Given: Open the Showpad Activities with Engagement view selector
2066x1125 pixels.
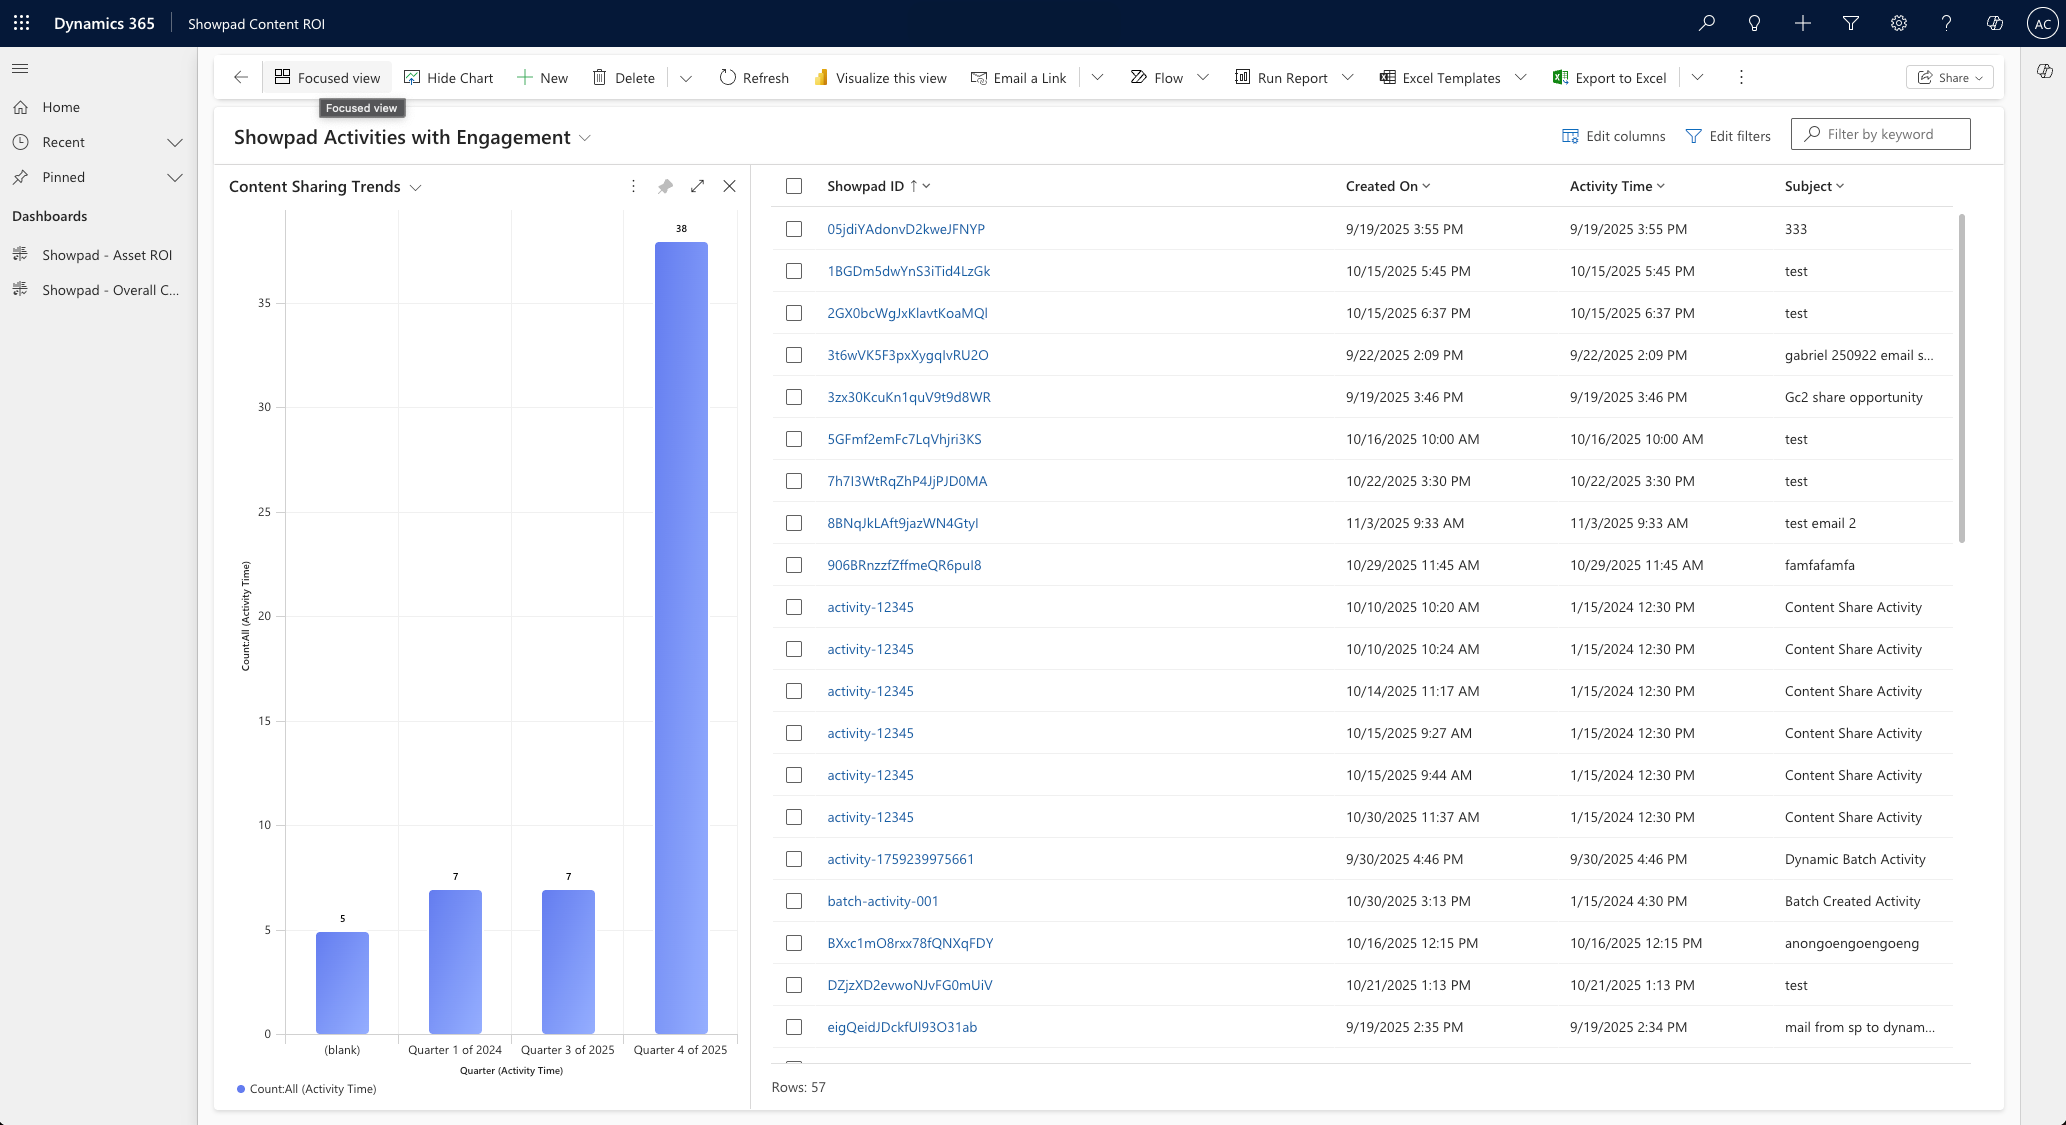Looking at the screenshot, I should click(585, 138).
